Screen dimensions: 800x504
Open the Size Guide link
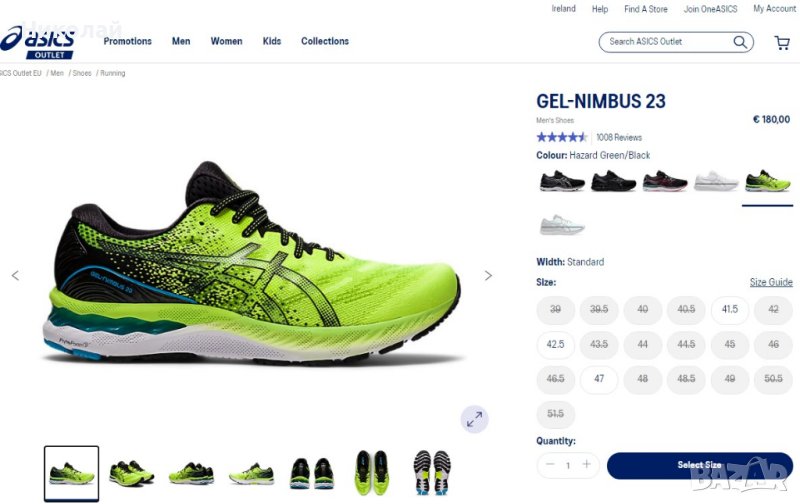point(771,282)
